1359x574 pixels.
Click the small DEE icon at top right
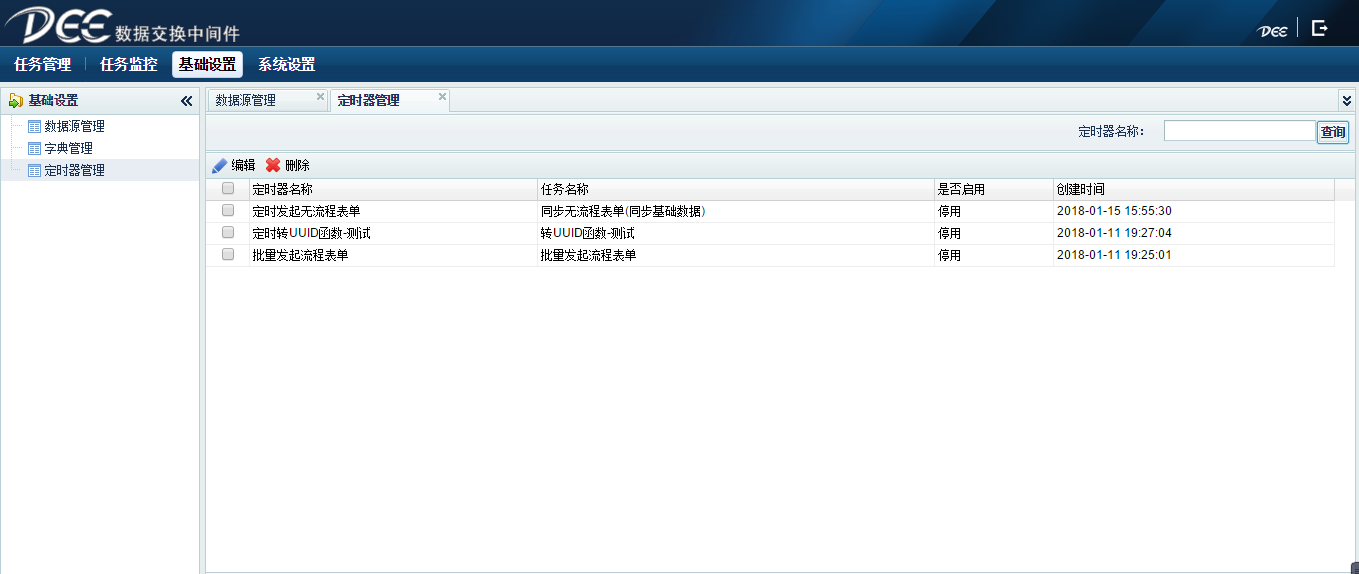[1272, 31]
